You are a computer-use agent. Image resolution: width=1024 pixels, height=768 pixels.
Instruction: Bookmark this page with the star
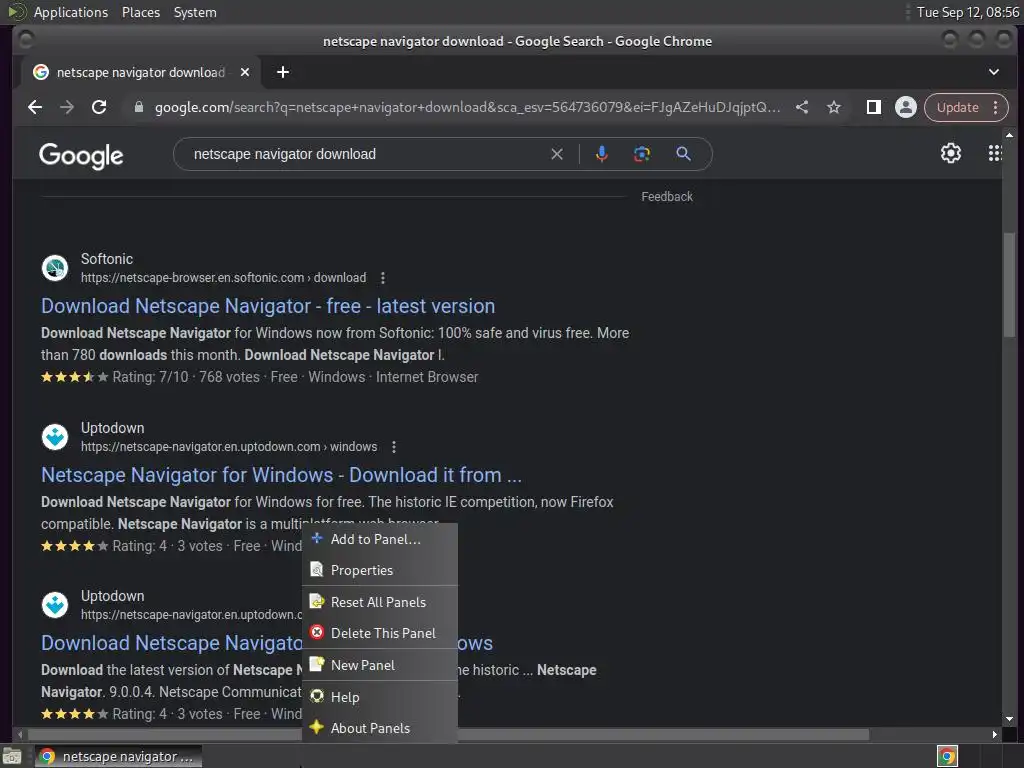click(833, 107)
